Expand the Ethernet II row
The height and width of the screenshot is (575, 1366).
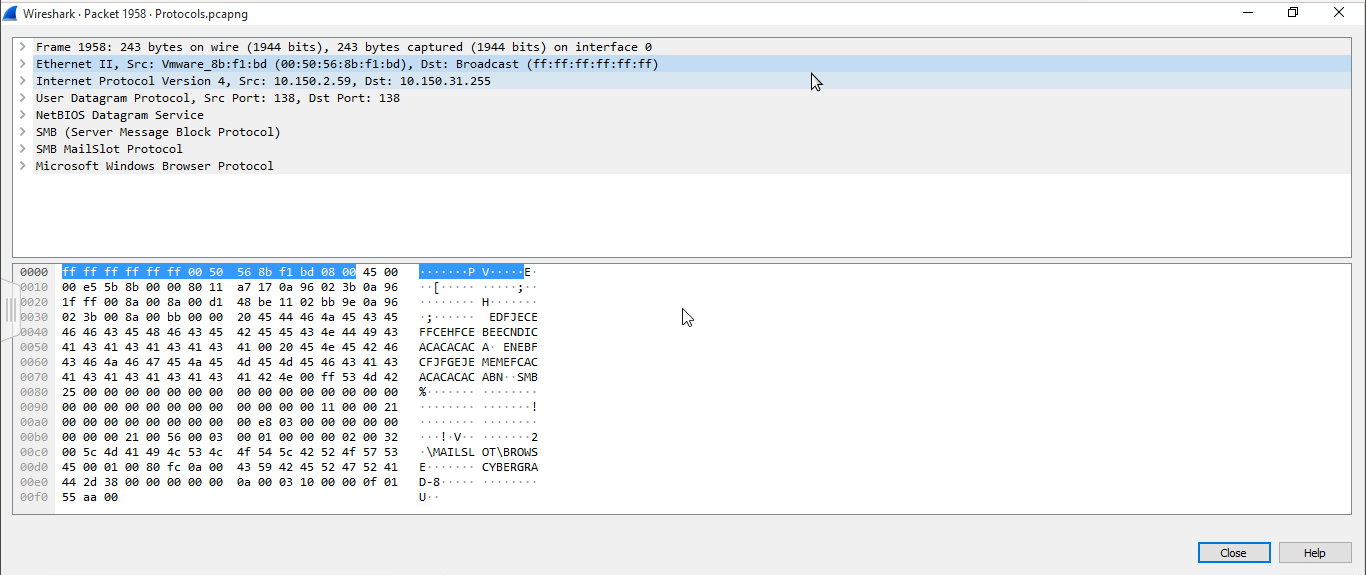[x=22, y=64]
